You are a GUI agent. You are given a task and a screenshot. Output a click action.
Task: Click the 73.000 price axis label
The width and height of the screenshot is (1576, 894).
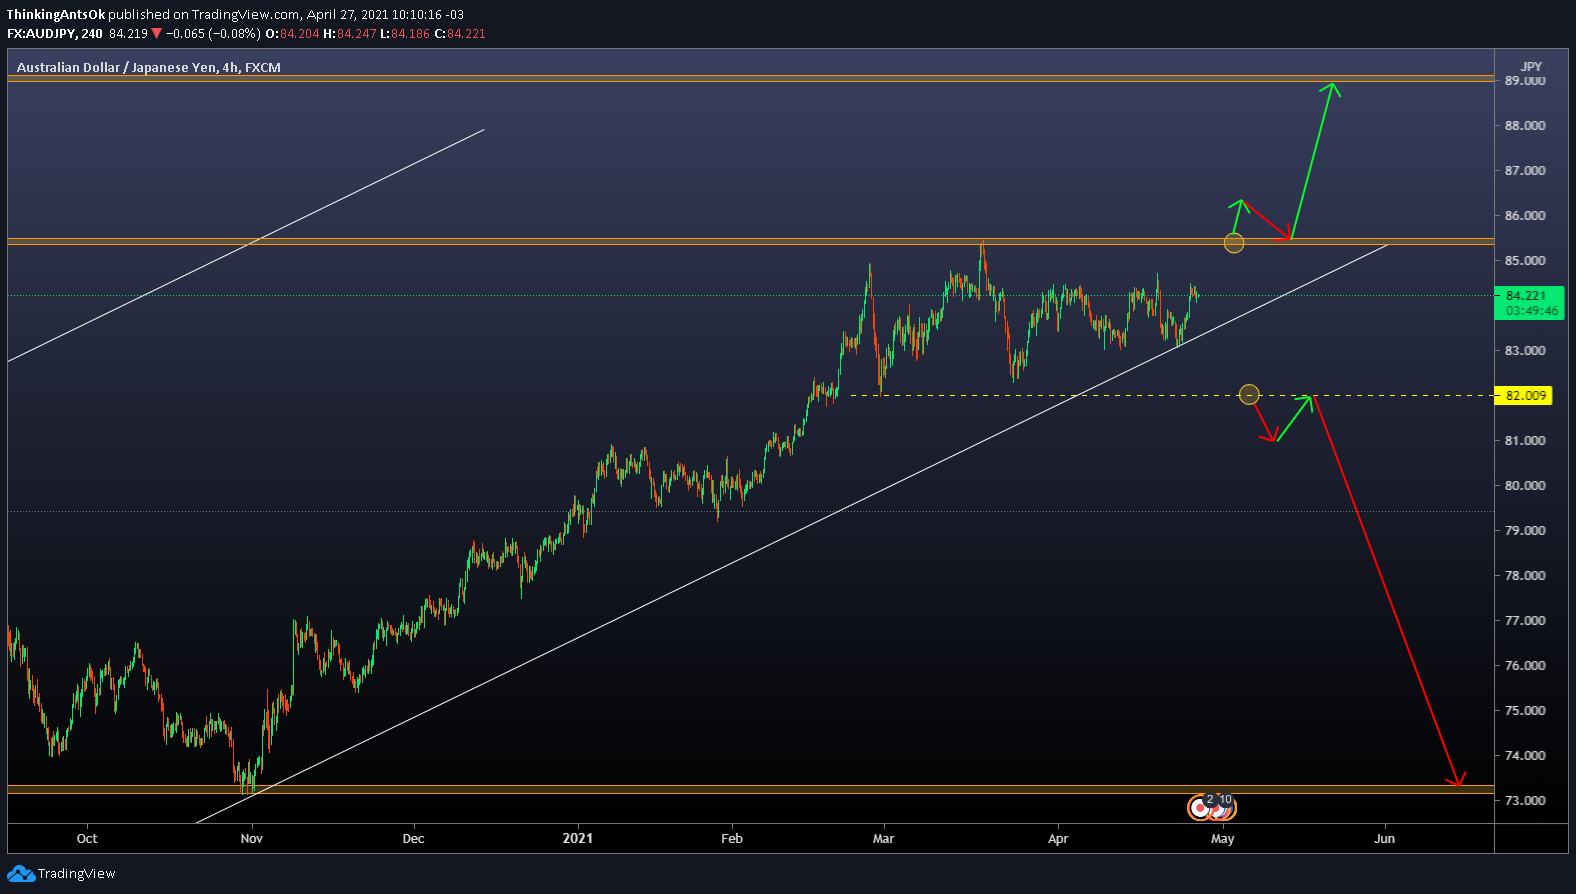coord(1525,801)
